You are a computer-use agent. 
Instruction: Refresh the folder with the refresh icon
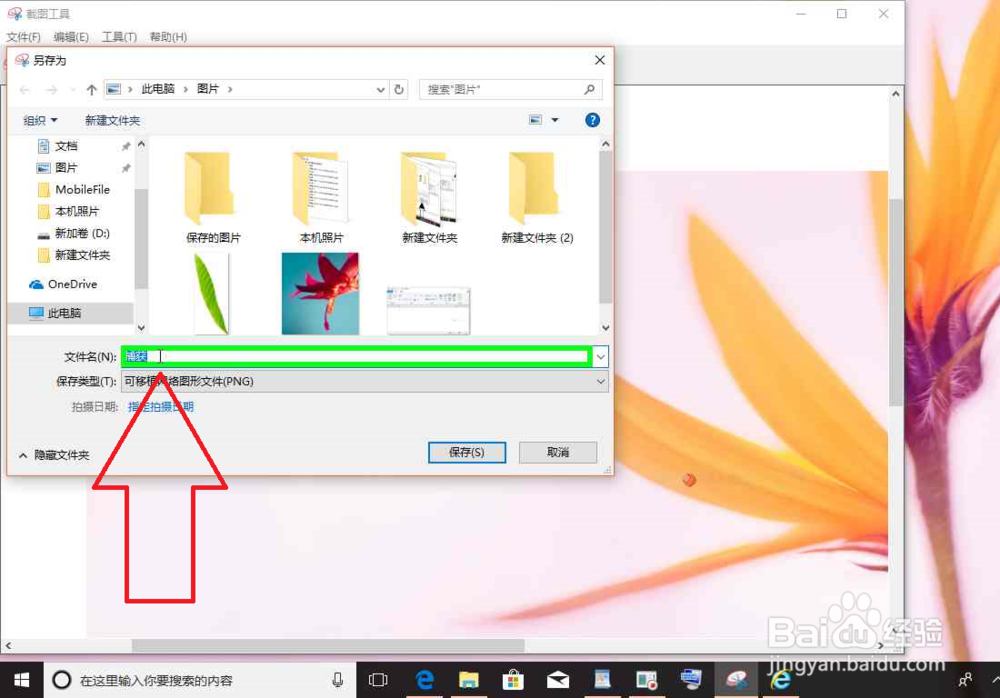pyautogui.click(x=399, y=89)
